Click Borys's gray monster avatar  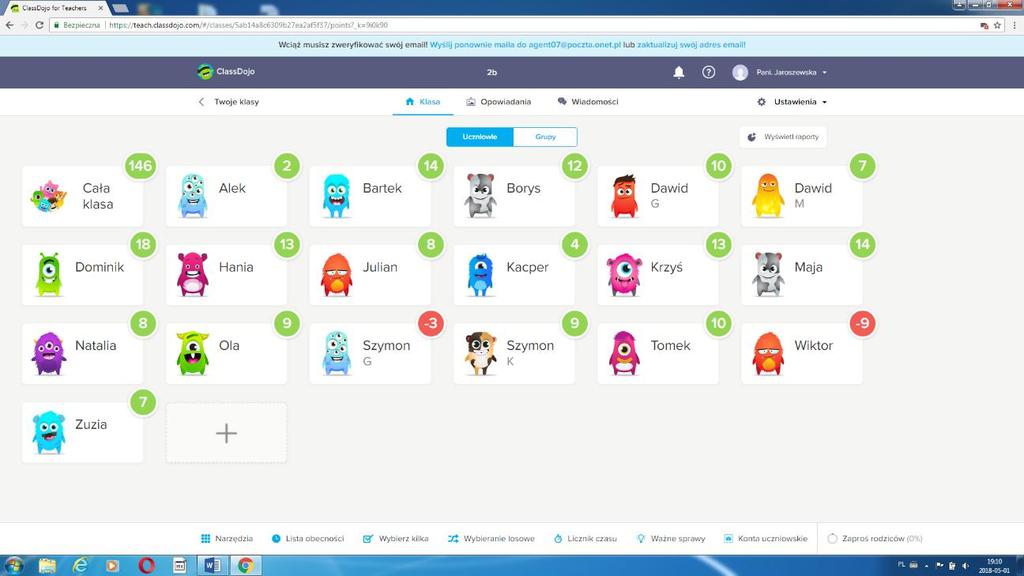(480, 195)
